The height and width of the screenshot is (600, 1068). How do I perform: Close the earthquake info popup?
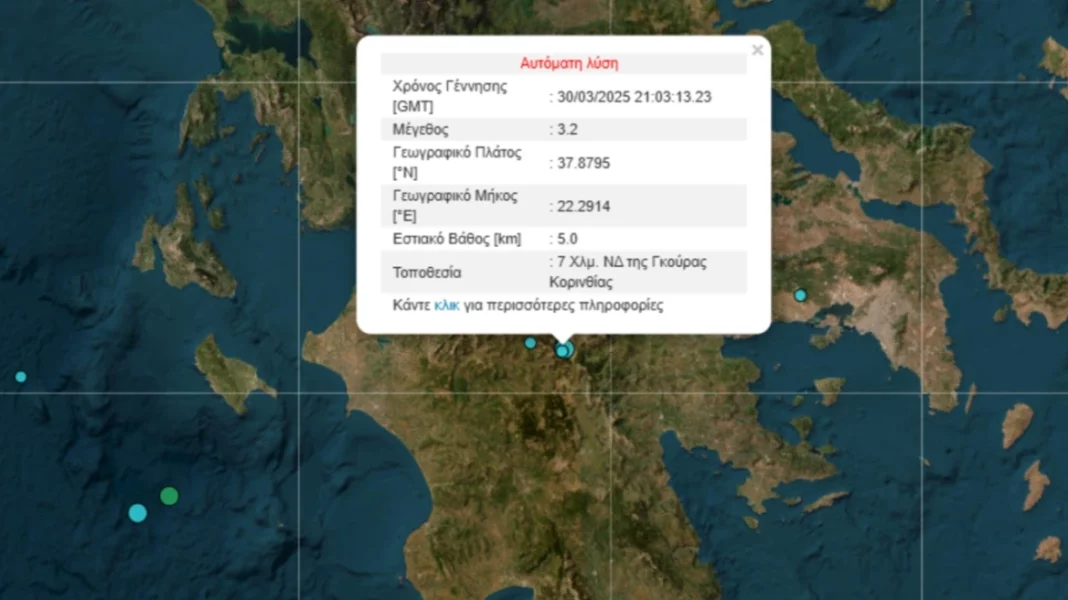tap(757, 50)
